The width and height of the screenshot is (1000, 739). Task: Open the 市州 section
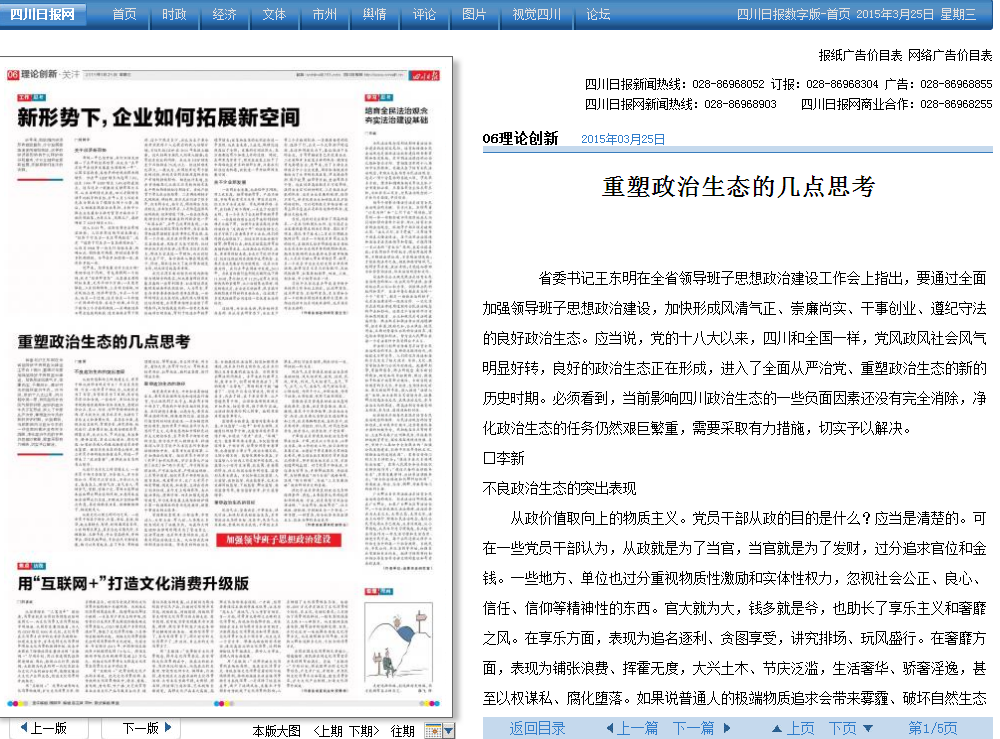click(324, 14)
